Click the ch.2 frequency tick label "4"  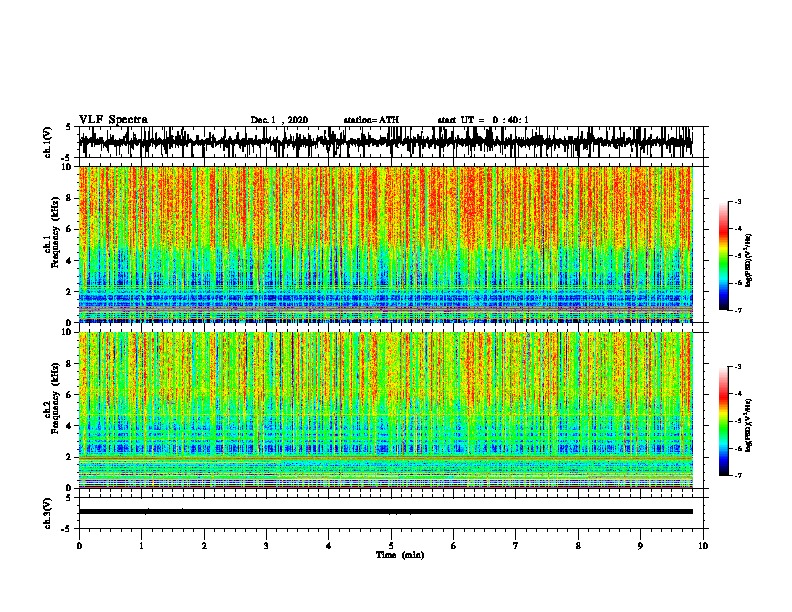click(69, 426)
